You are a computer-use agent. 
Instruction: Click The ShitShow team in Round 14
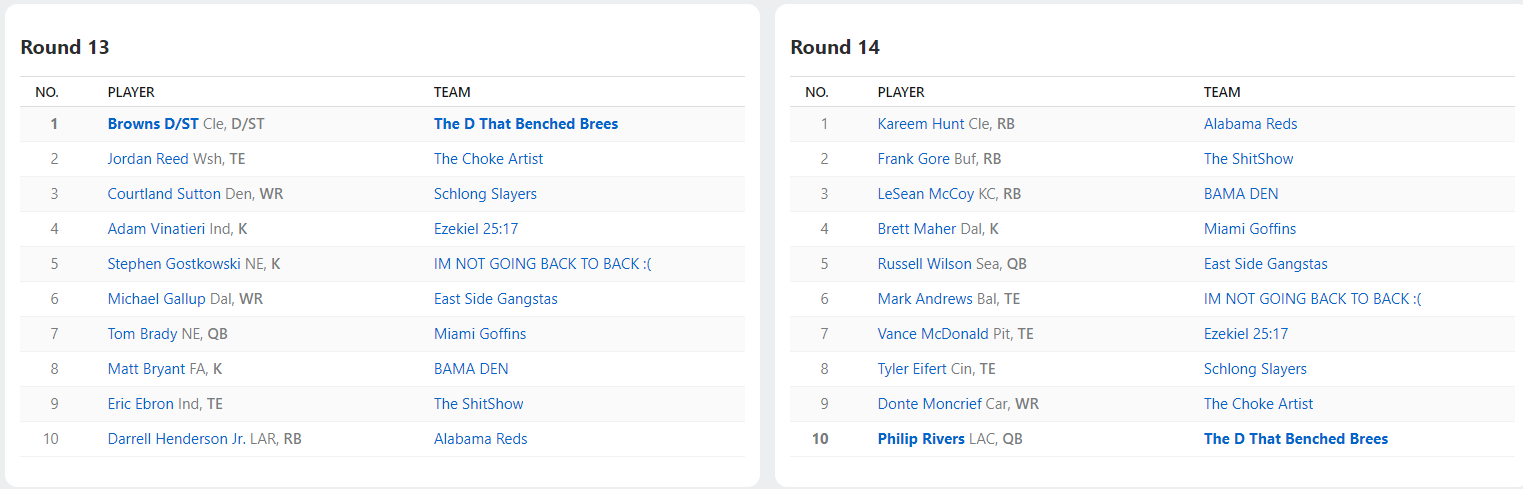tap(1248, 159)
